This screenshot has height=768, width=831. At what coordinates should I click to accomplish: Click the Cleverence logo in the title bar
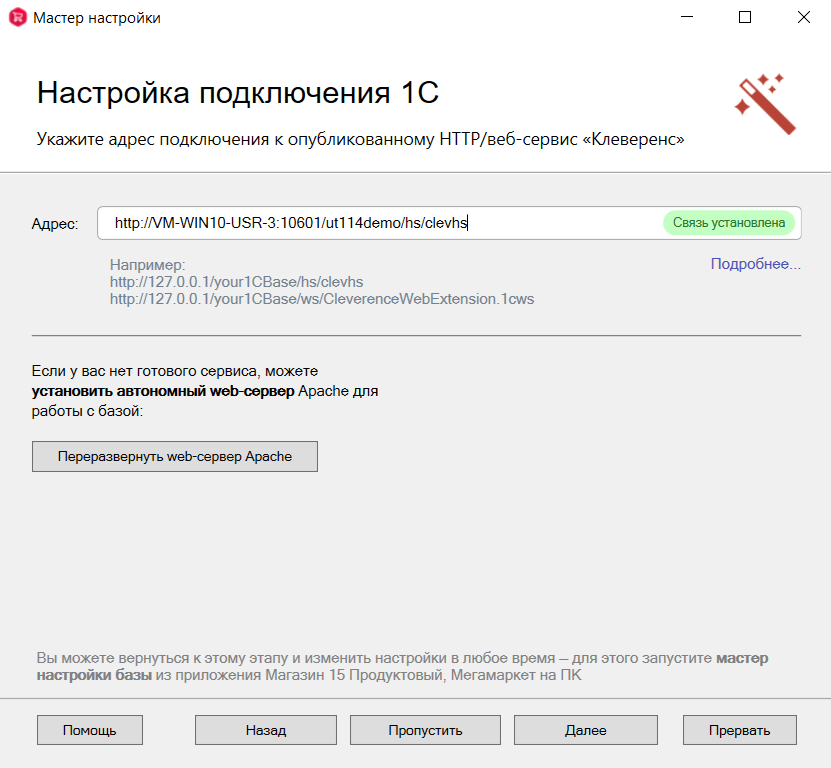pyautogui.click(x=15, y=17)
